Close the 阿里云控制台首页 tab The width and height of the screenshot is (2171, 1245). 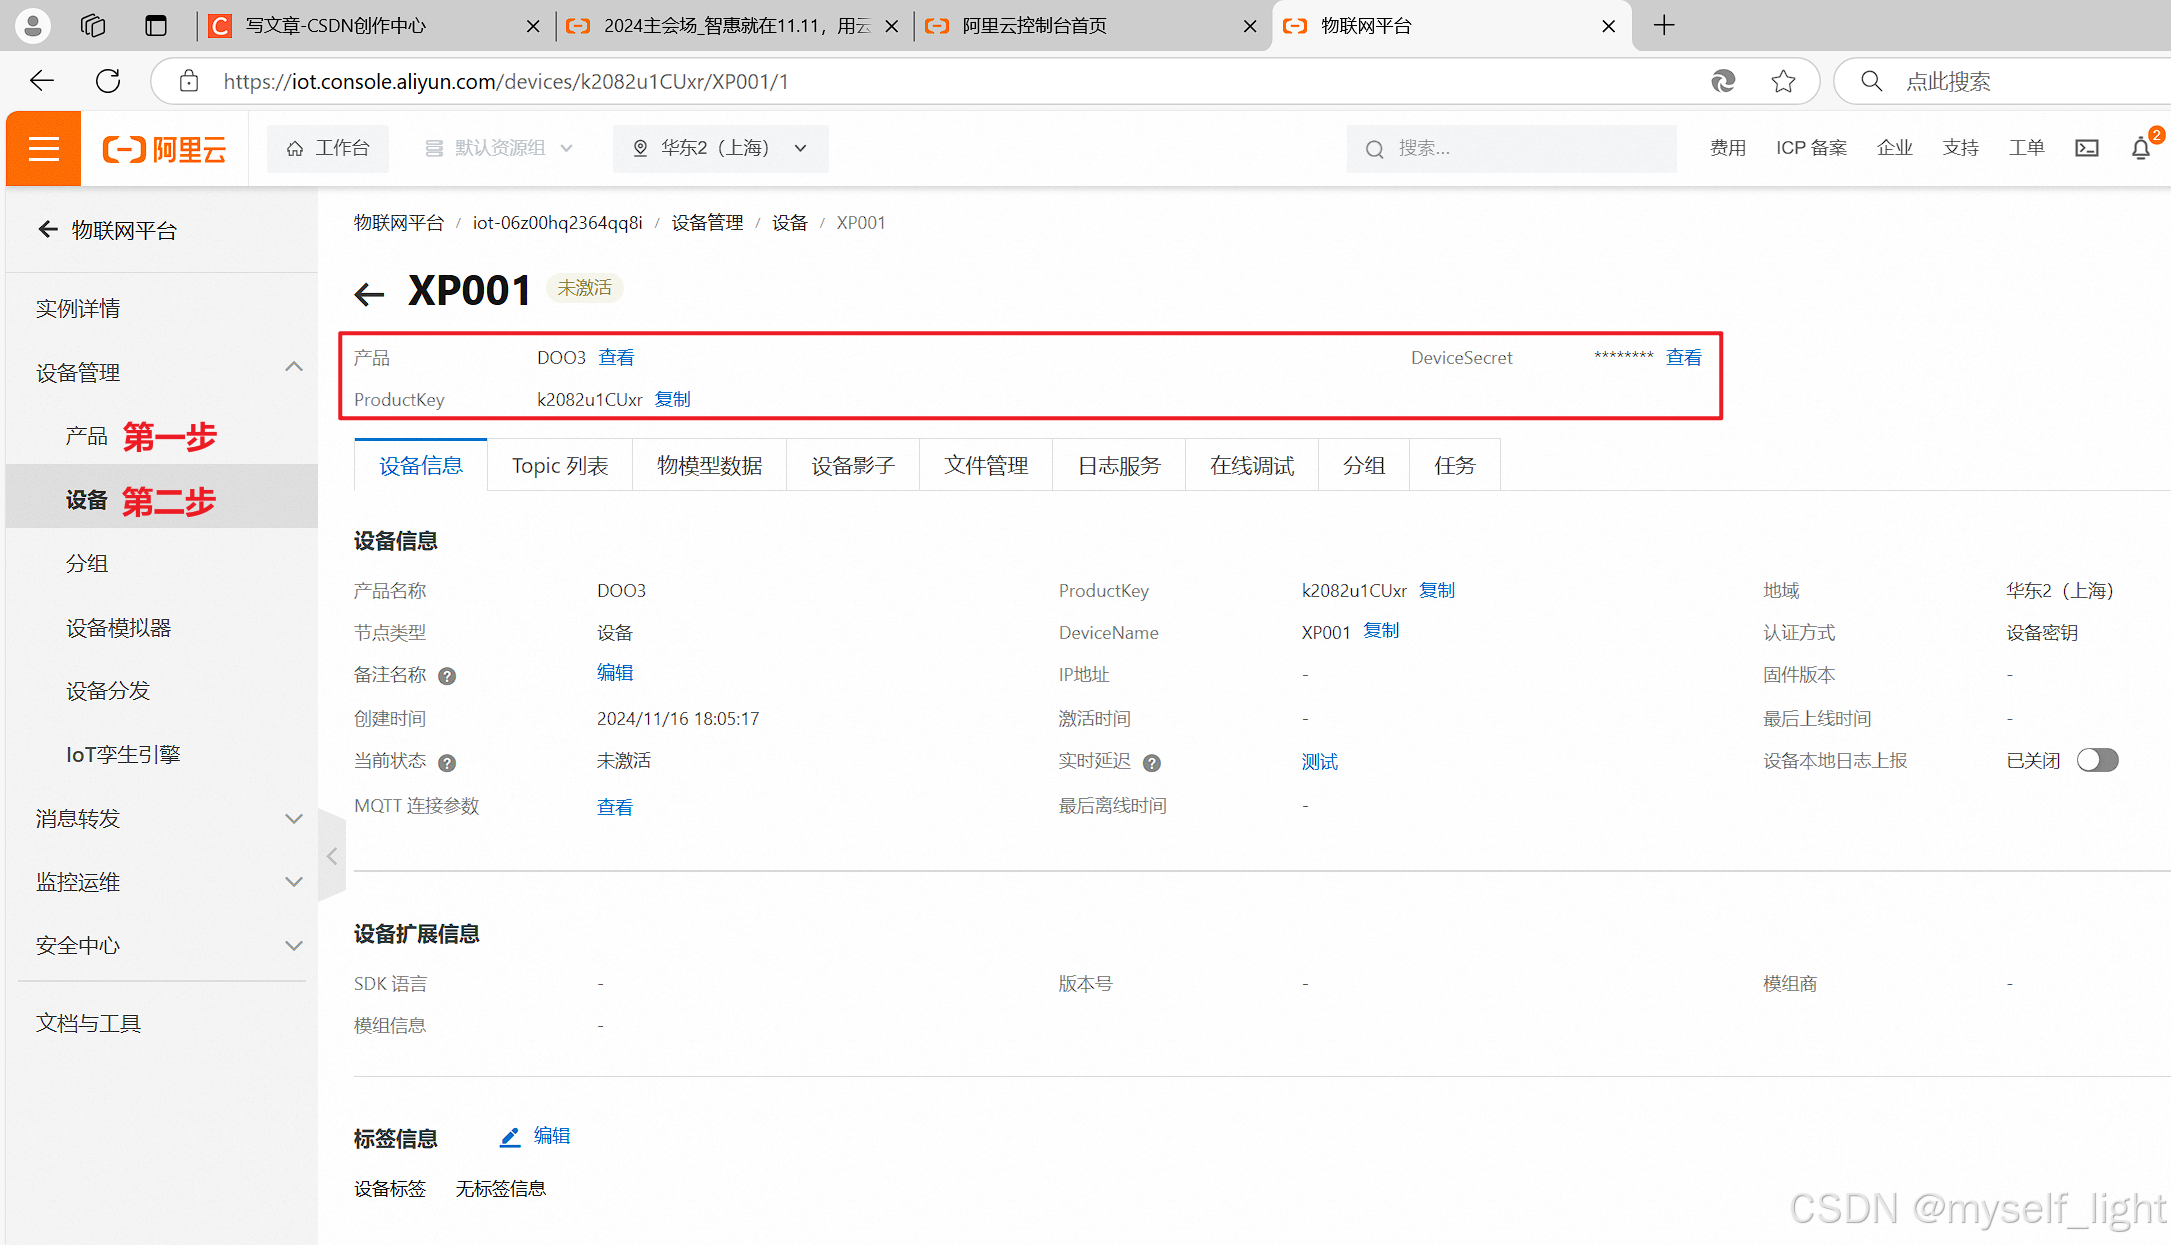(1250, 26)
